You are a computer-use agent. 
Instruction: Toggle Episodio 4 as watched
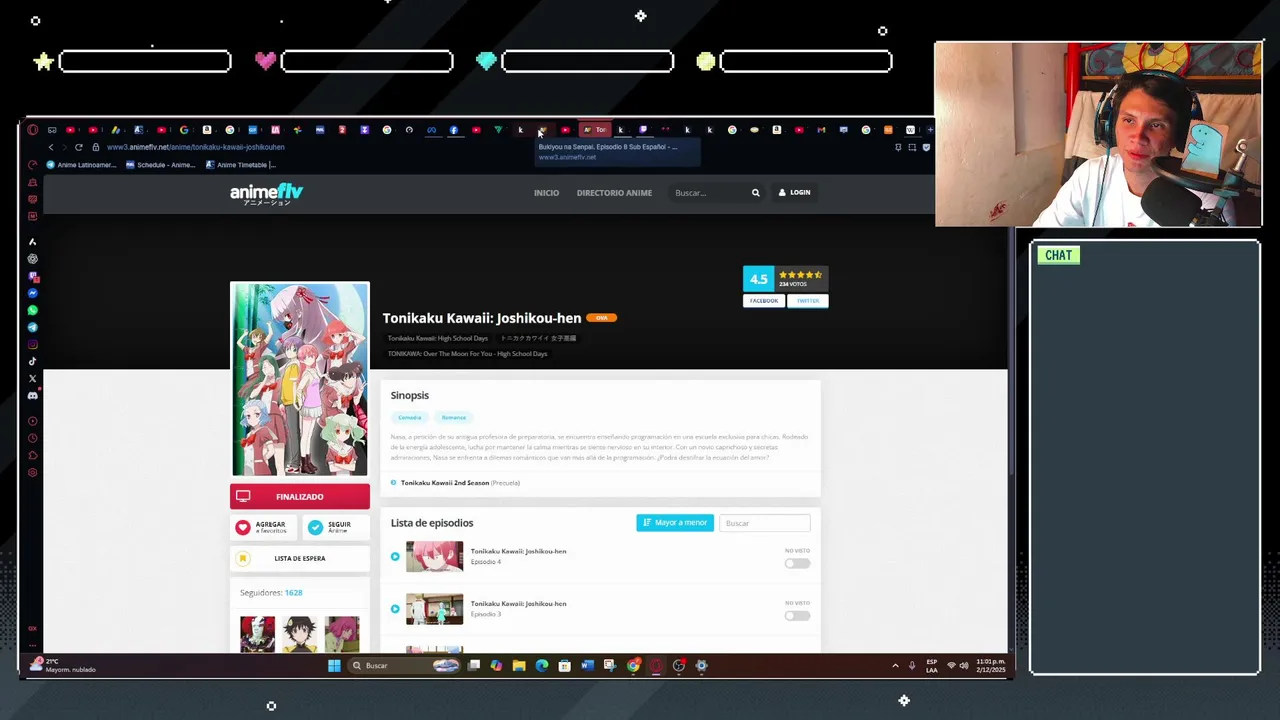point(797,563)
